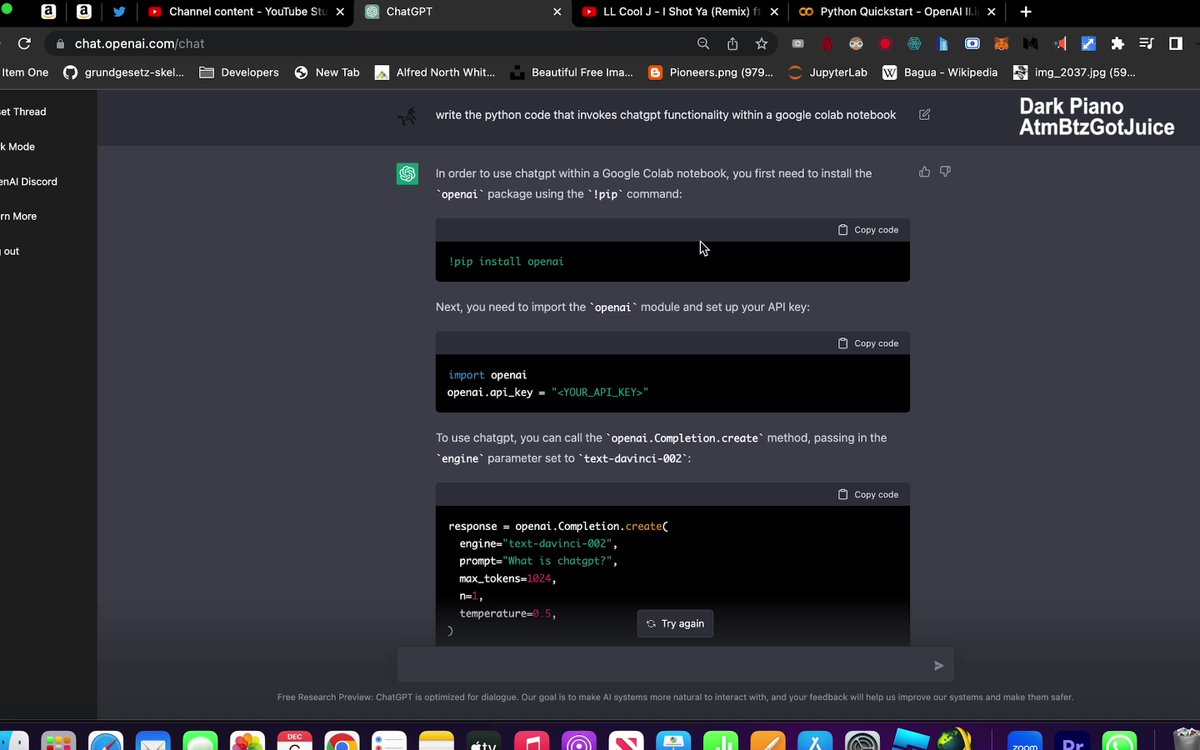Open the Beautiful Free Ima... bookmark
Viewport: 1200px width, 750px height.
click(x=572, y=72)
